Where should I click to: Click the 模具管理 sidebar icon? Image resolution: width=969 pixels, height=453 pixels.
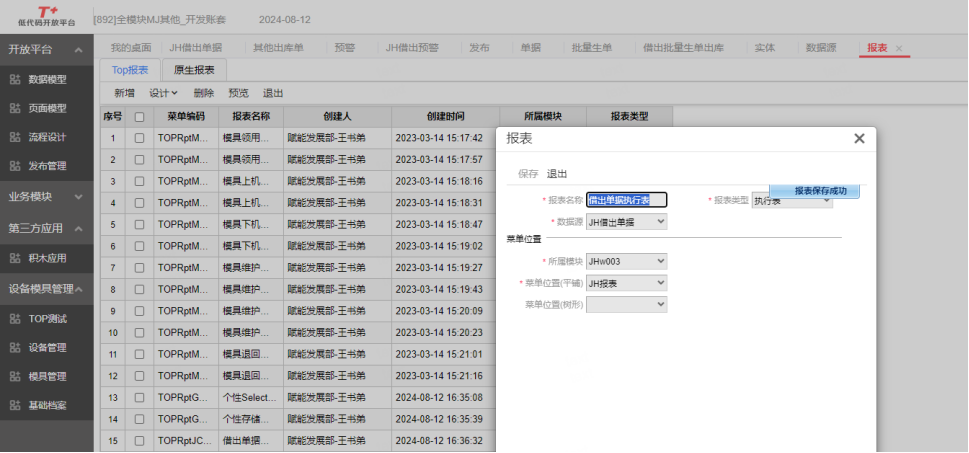[x=15, y=376]
